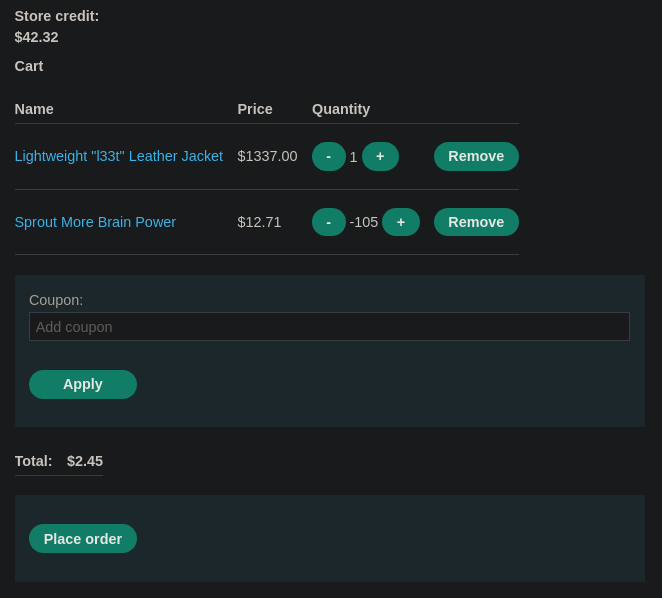662x598 pixels.
Task: Decrease quantity of Sprout More Brain Power
Action: point(328,222)
